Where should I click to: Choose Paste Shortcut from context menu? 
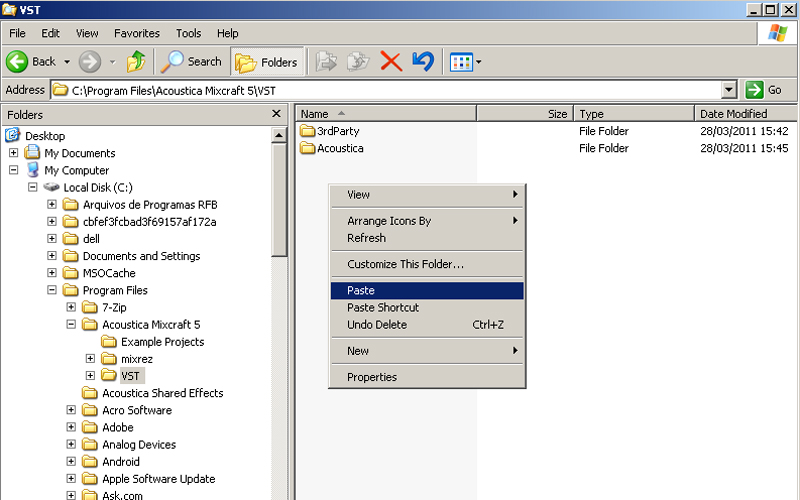(x=427, y=308)
